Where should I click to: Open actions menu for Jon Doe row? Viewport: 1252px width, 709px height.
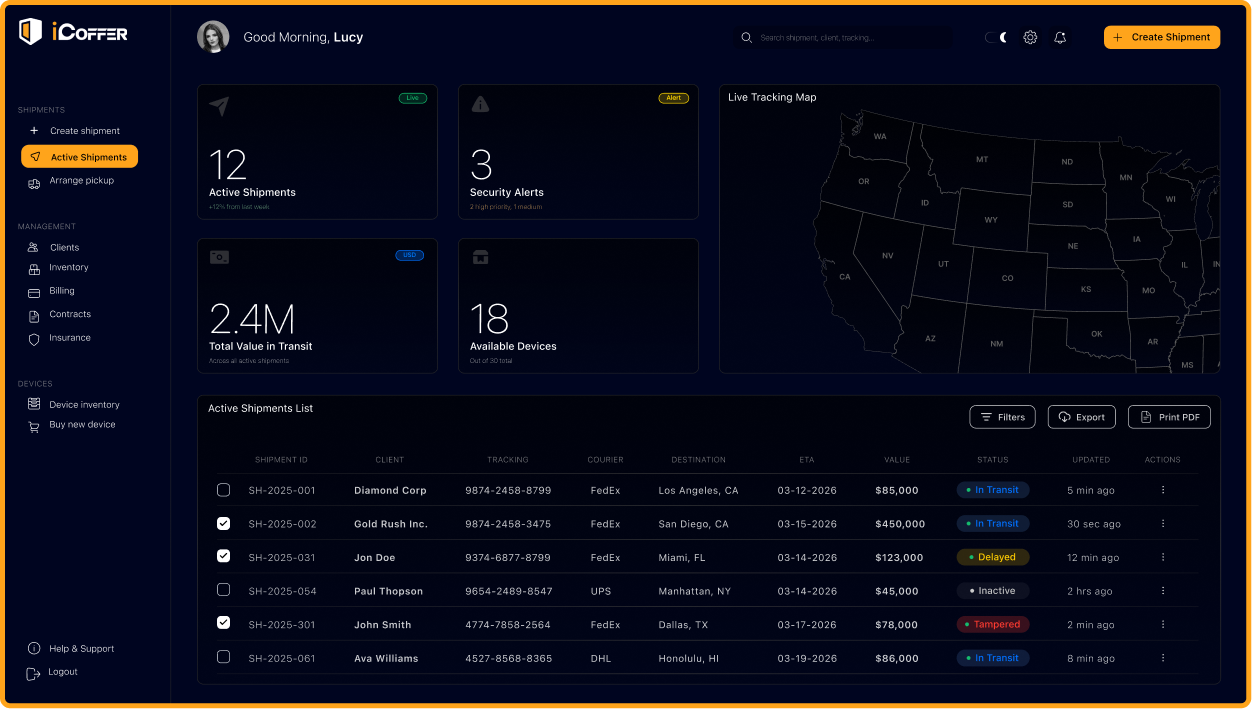(1163, 557)
